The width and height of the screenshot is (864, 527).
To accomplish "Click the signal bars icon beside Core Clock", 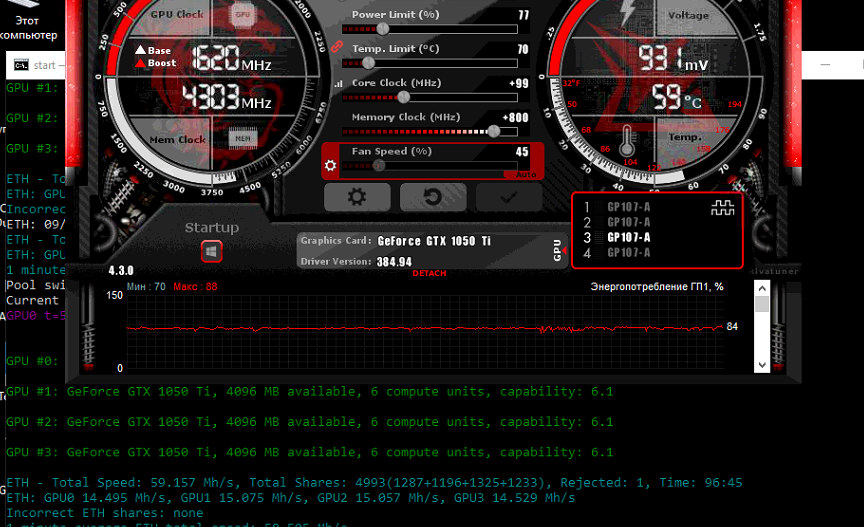I will (x=338, y=84).
